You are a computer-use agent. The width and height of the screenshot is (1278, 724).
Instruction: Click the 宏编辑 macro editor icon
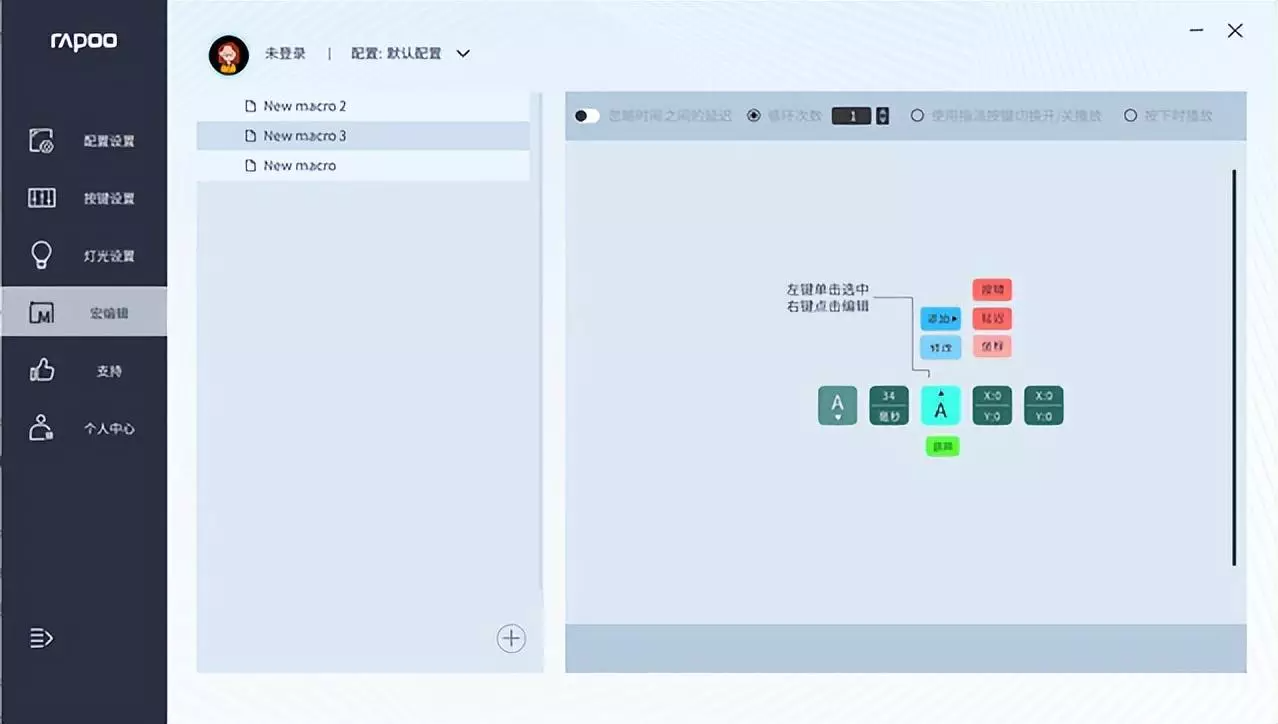coord(41,312)
